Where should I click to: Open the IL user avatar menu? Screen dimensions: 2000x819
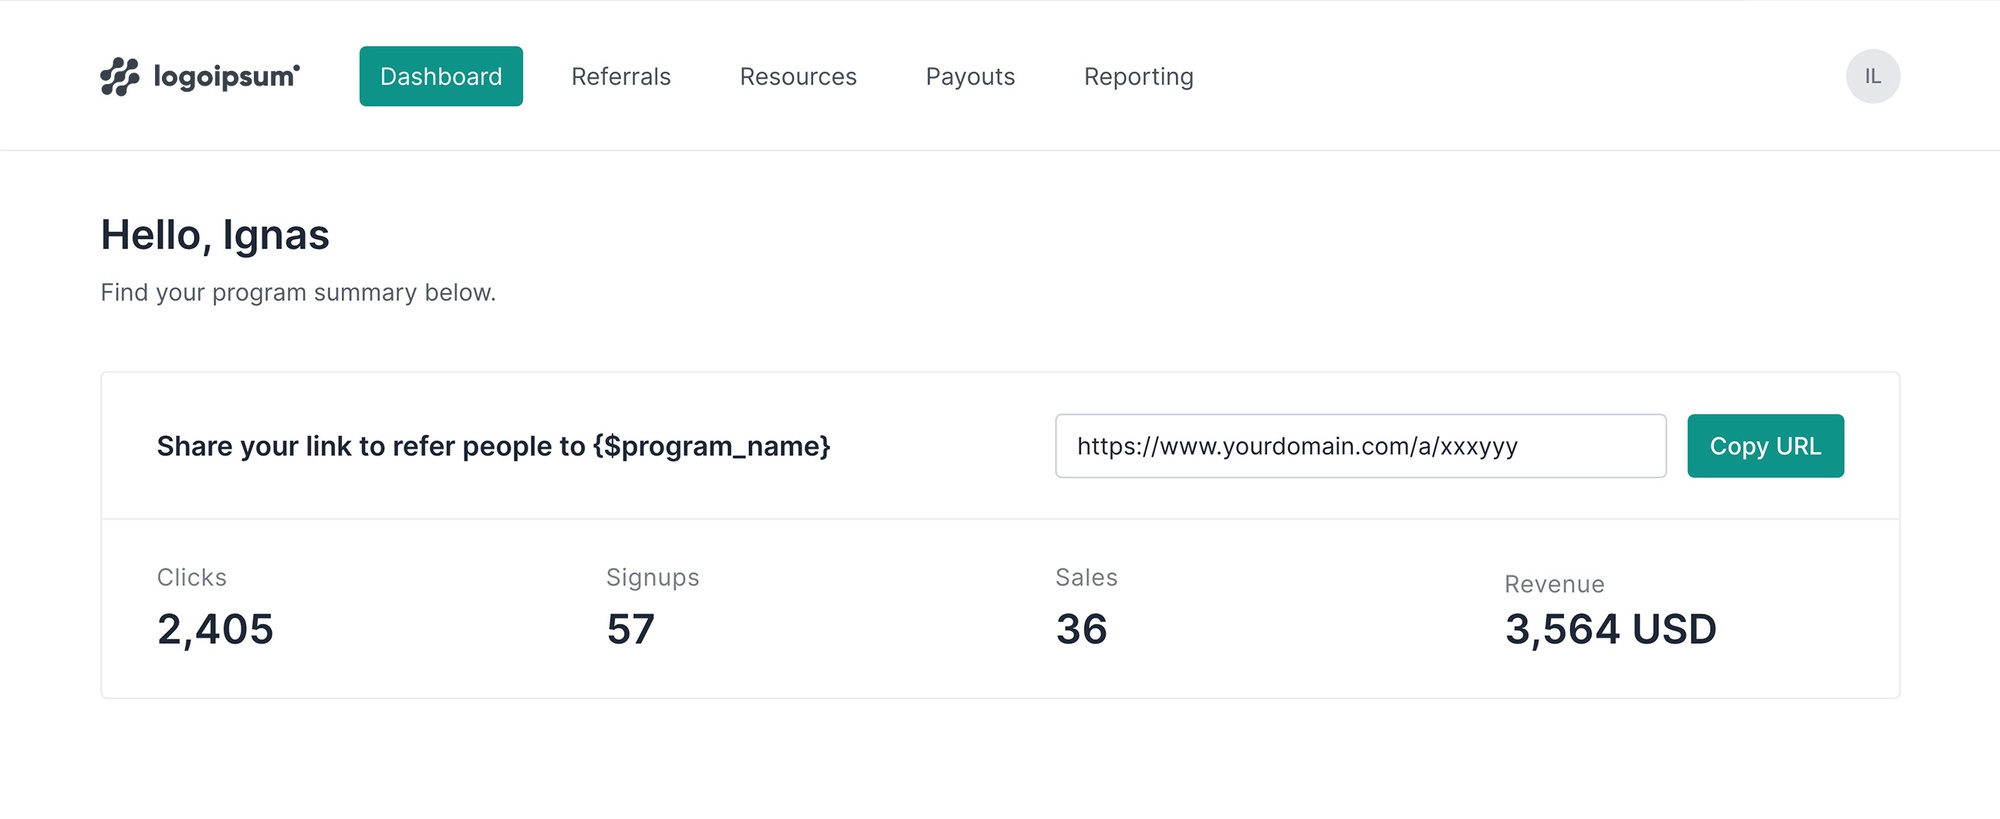[1872, 76]
